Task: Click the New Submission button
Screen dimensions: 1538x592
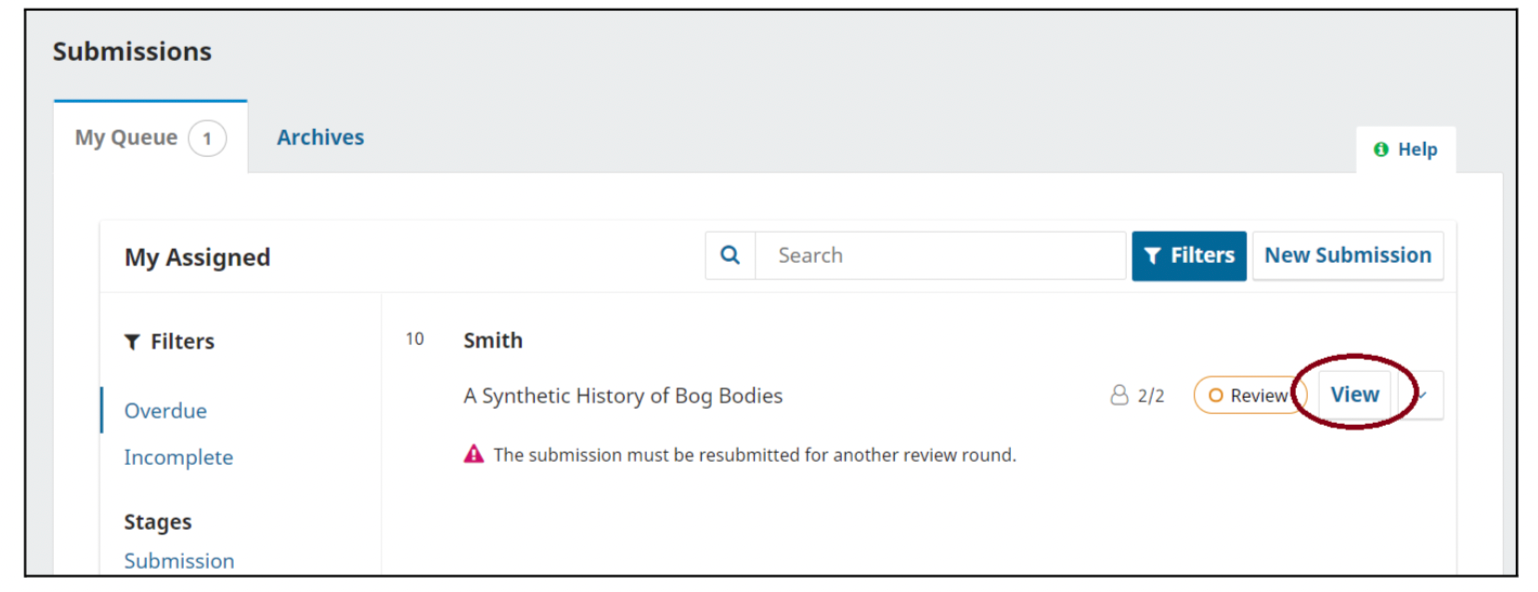Action: tap(1347, 256)
